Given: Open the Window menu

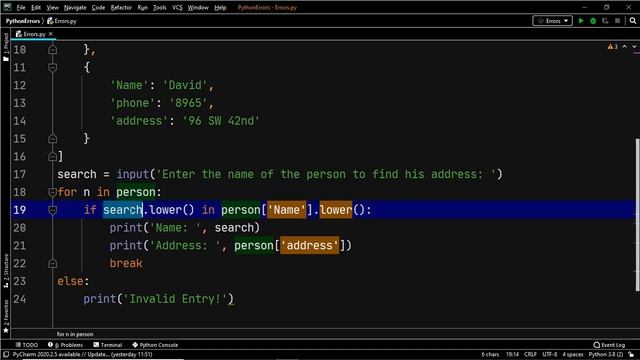Looking at the screenshot, I should pos(198,7).
